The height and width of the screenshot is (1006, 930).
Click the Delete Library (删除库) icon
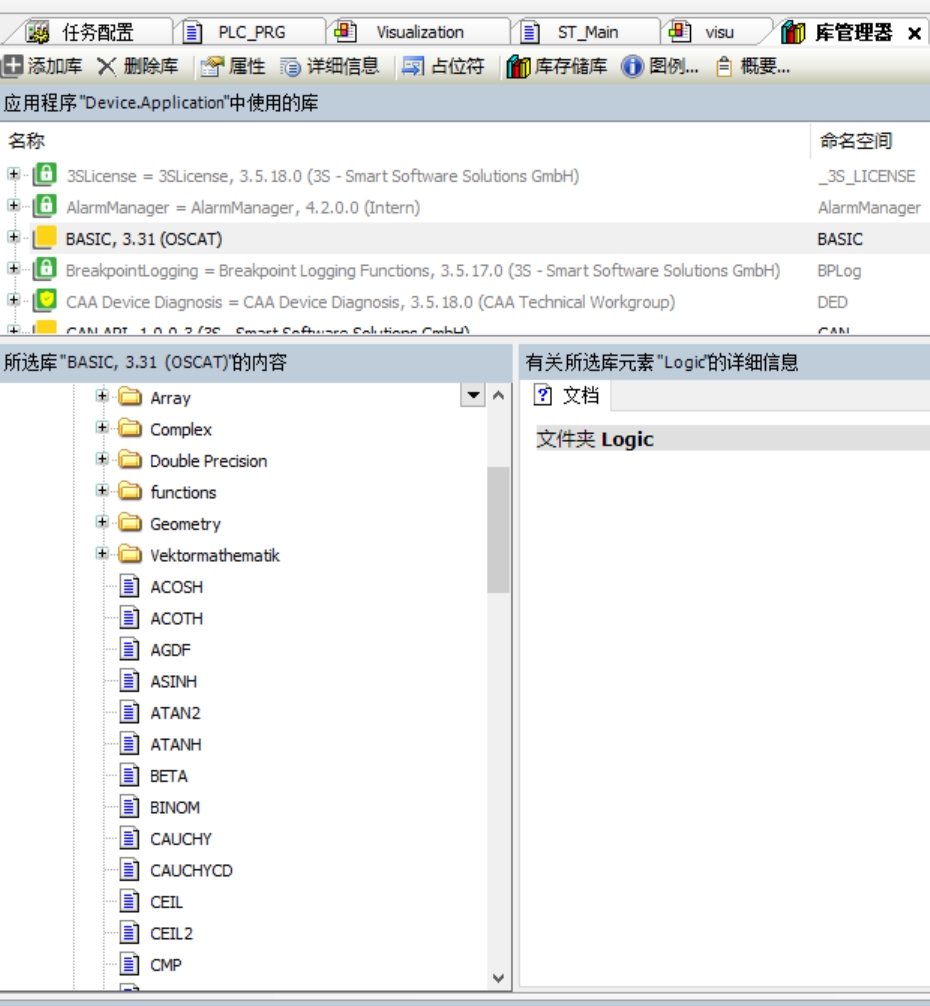coord(107,67)
